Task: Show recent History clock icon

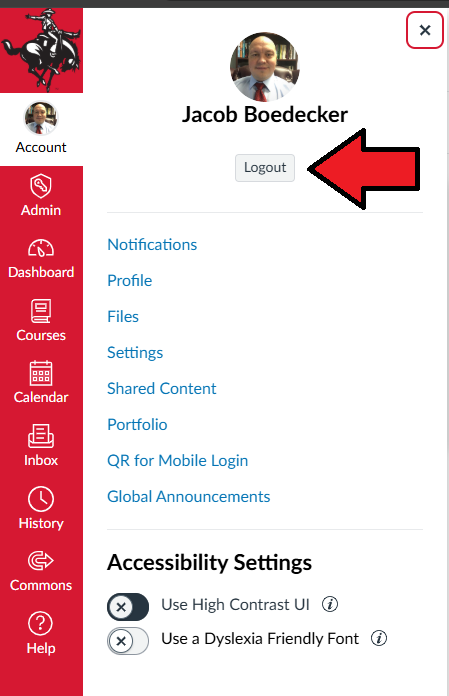Action: [41, 499]
